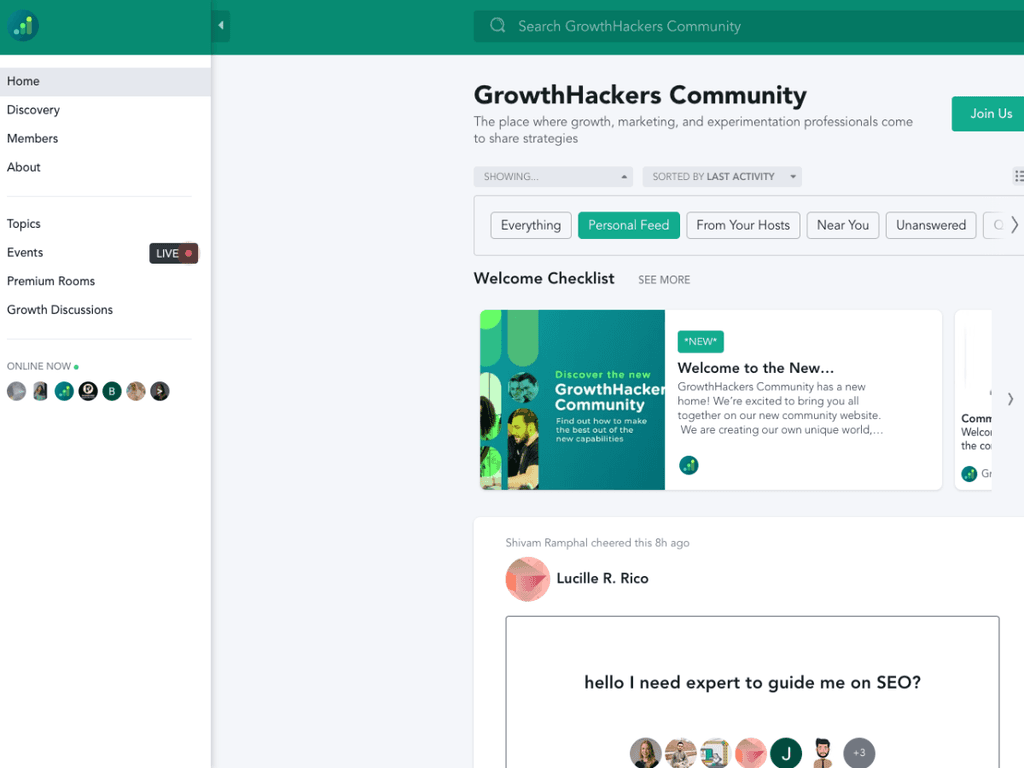Open the Sorted by Last Activity dropdown
The image size is (1024, 768).
point(722,177)
